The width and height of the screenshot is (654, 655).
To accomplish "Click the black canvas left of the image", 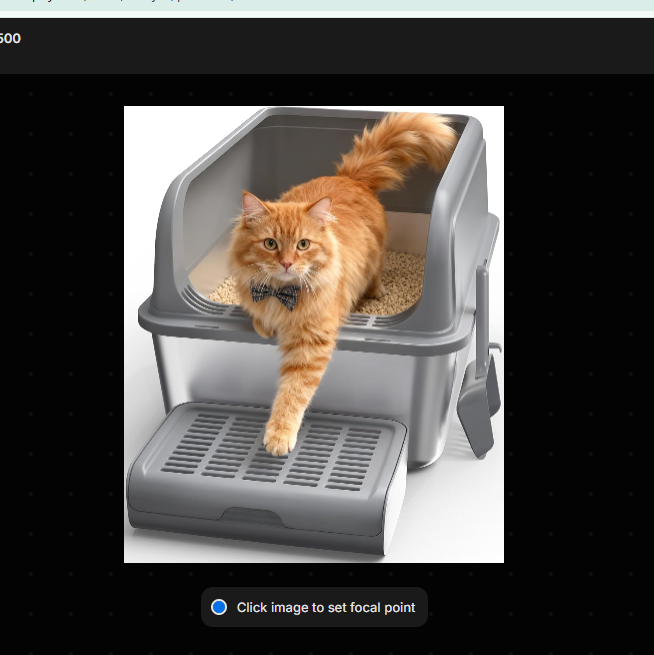I will click(60, 330).
